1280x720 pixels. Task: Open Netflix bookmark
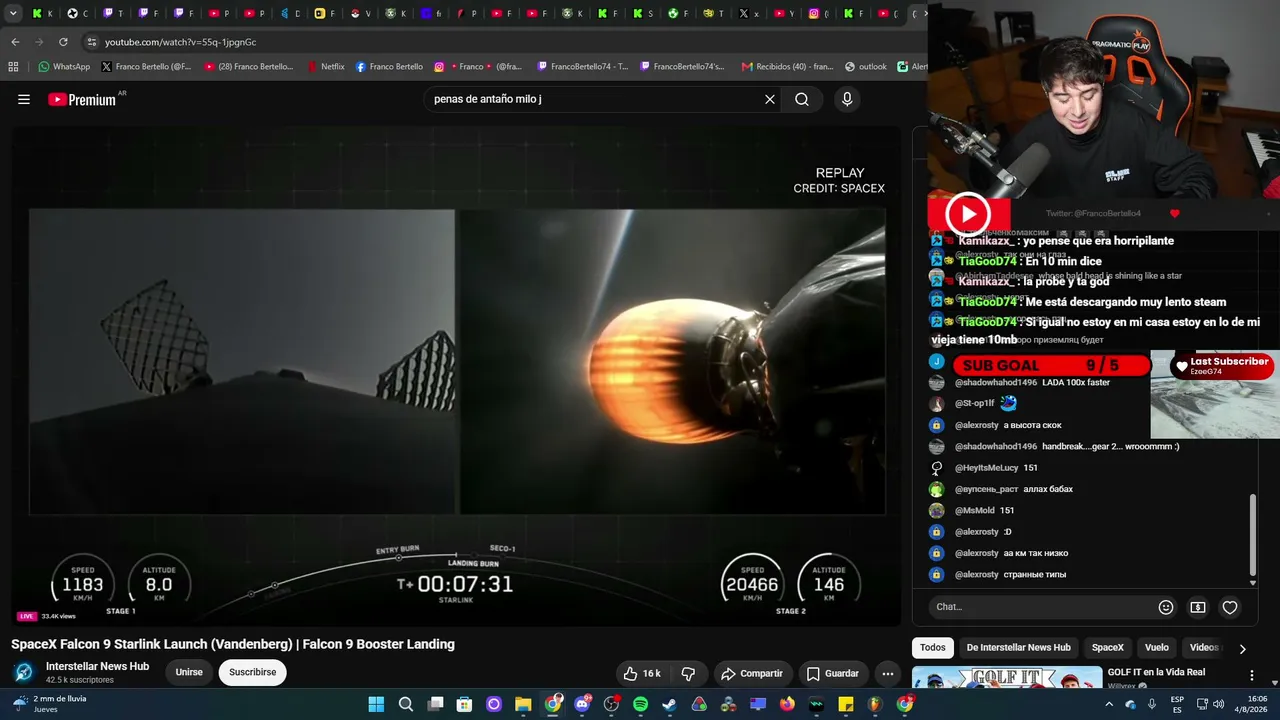(x=325, y=67)
